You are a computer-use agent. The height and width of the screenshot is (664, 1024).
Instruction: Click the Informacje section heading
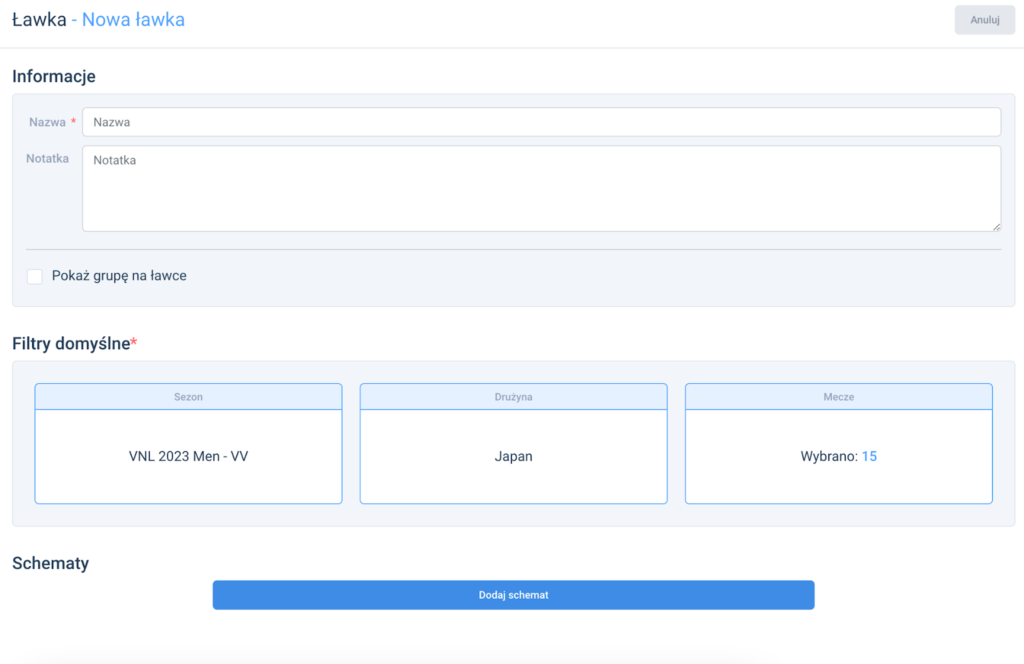(54, 76)
